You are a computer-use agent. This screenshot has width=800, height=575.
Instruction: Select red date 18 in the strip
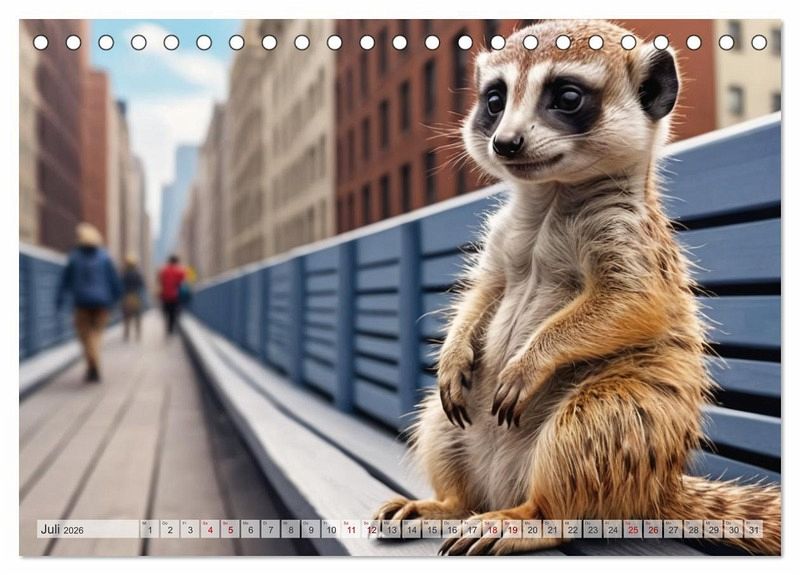(492, 530)
